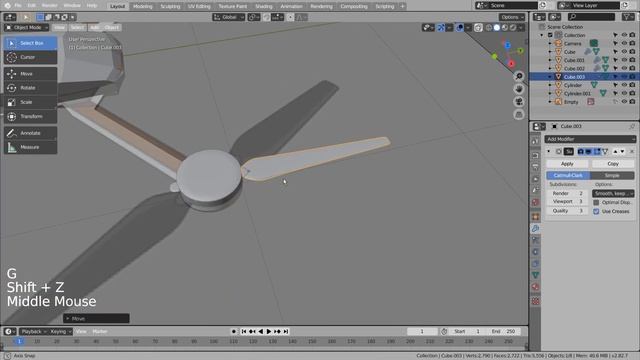
Task: Click the blue Z axis gizmo
Action: [507, 45]
